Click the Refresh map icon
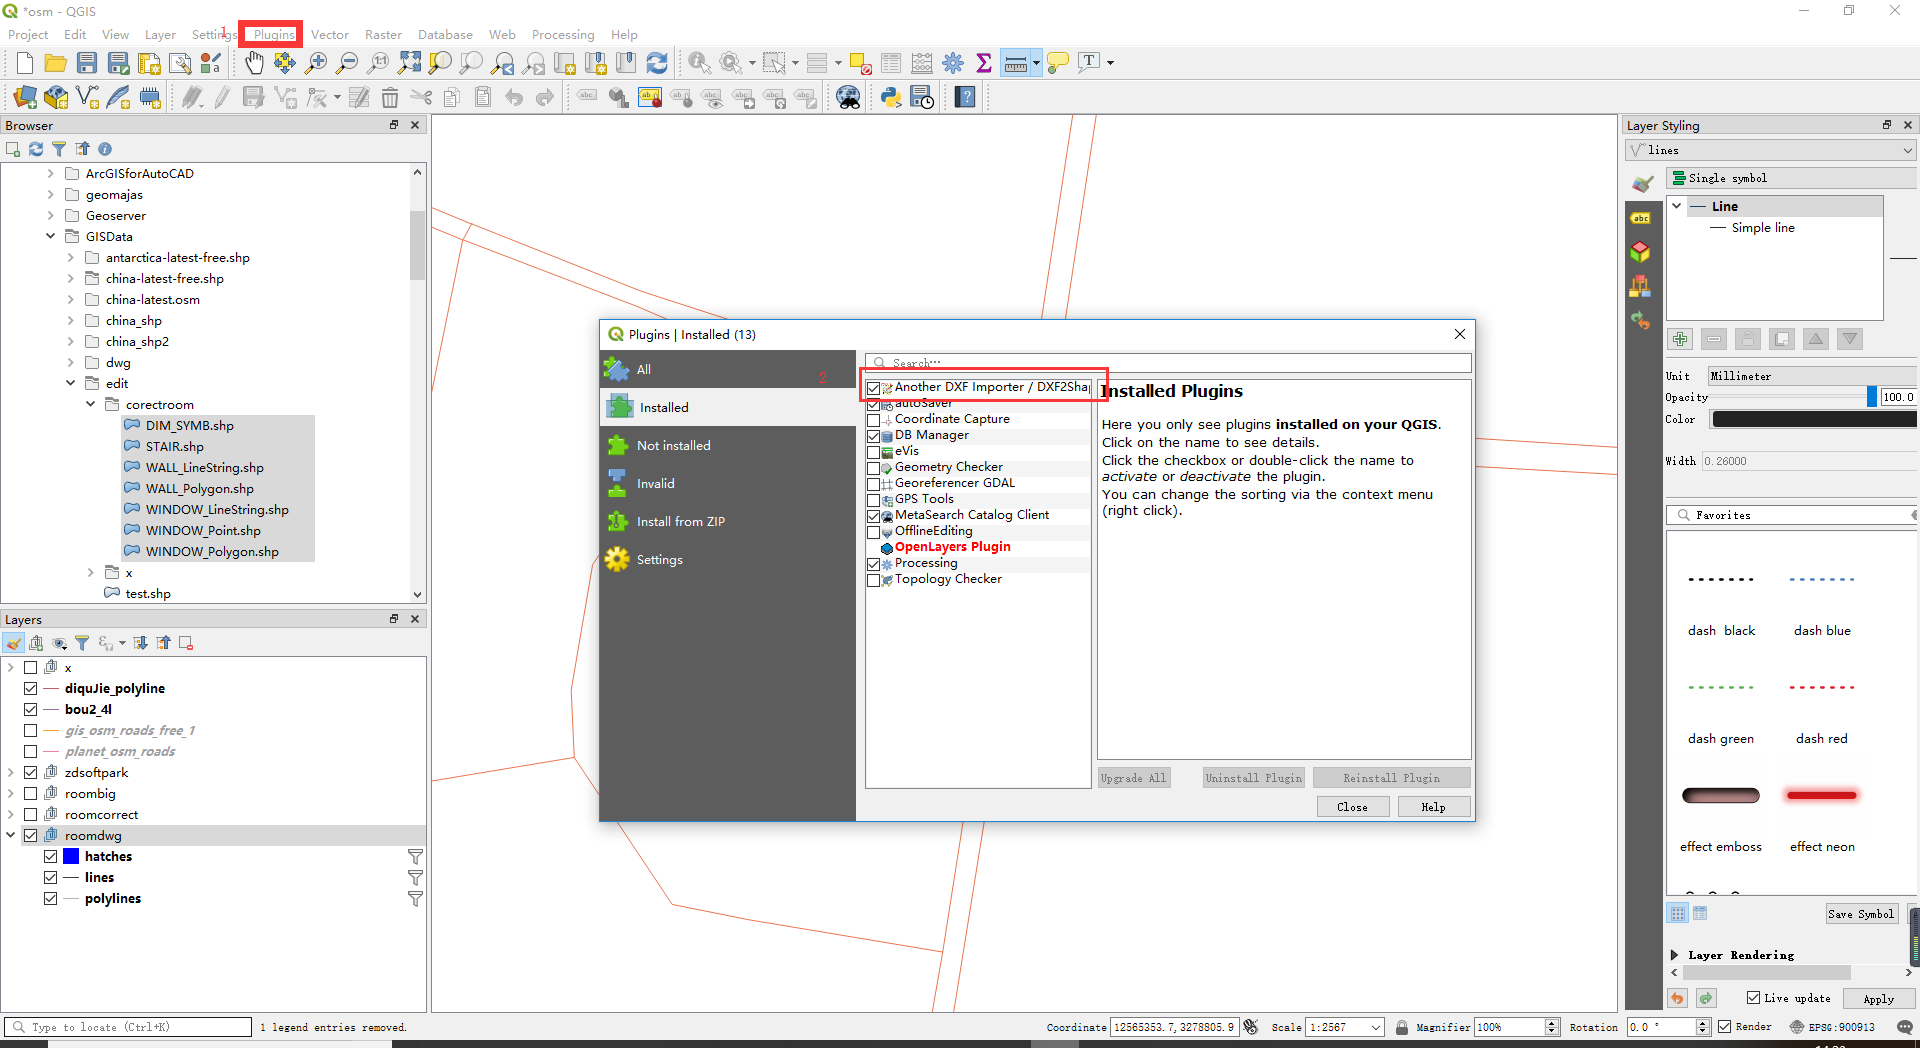 (x=657, y=64)
